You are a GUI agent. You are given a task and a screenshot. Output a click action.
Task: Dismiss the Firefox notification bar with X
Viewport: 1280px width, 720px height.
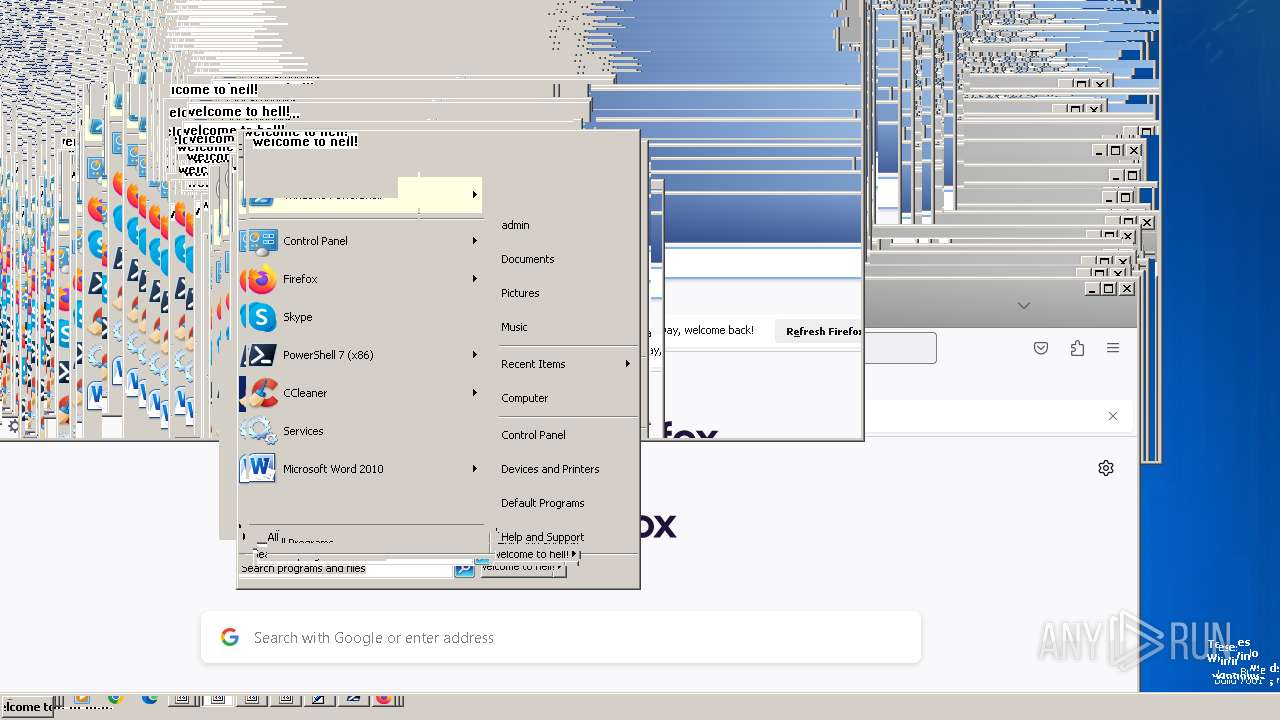click(x=1113, y=416)
